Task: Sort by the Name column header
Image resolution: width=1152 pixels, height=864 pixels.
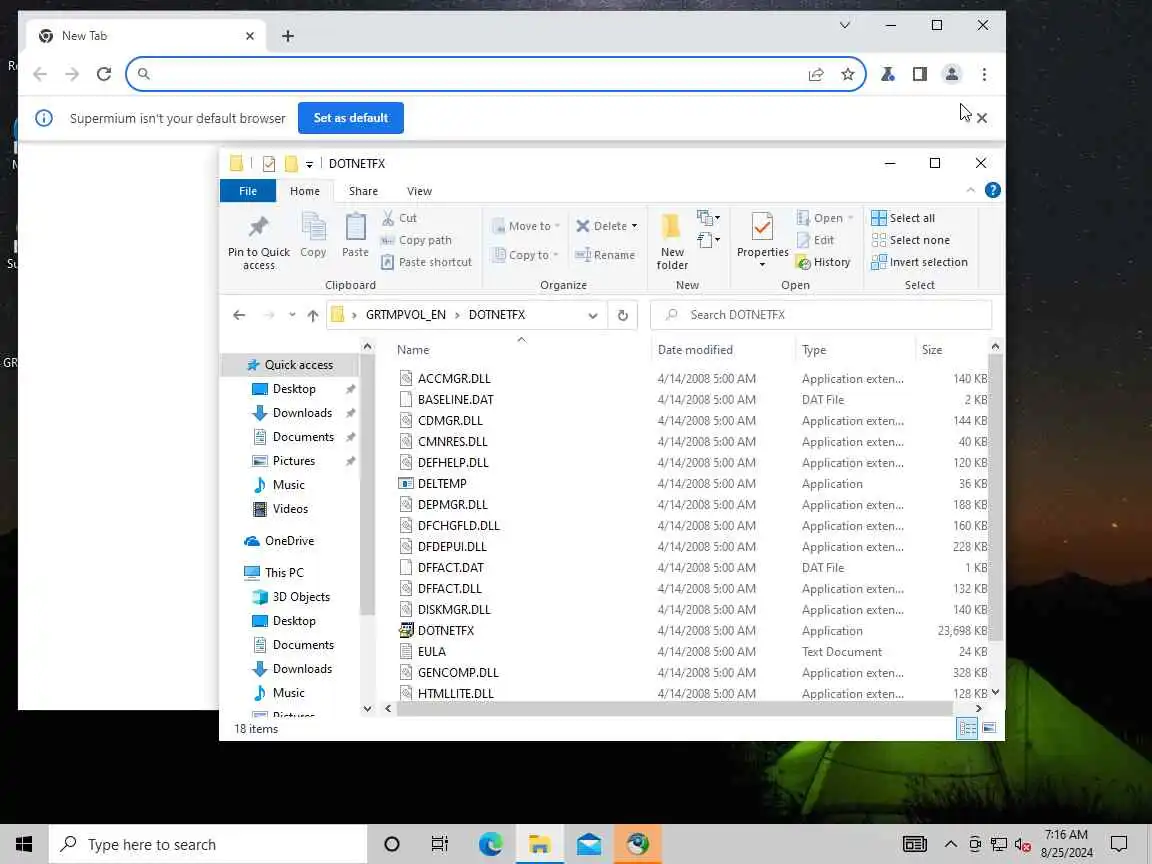Action: [413, 350]
